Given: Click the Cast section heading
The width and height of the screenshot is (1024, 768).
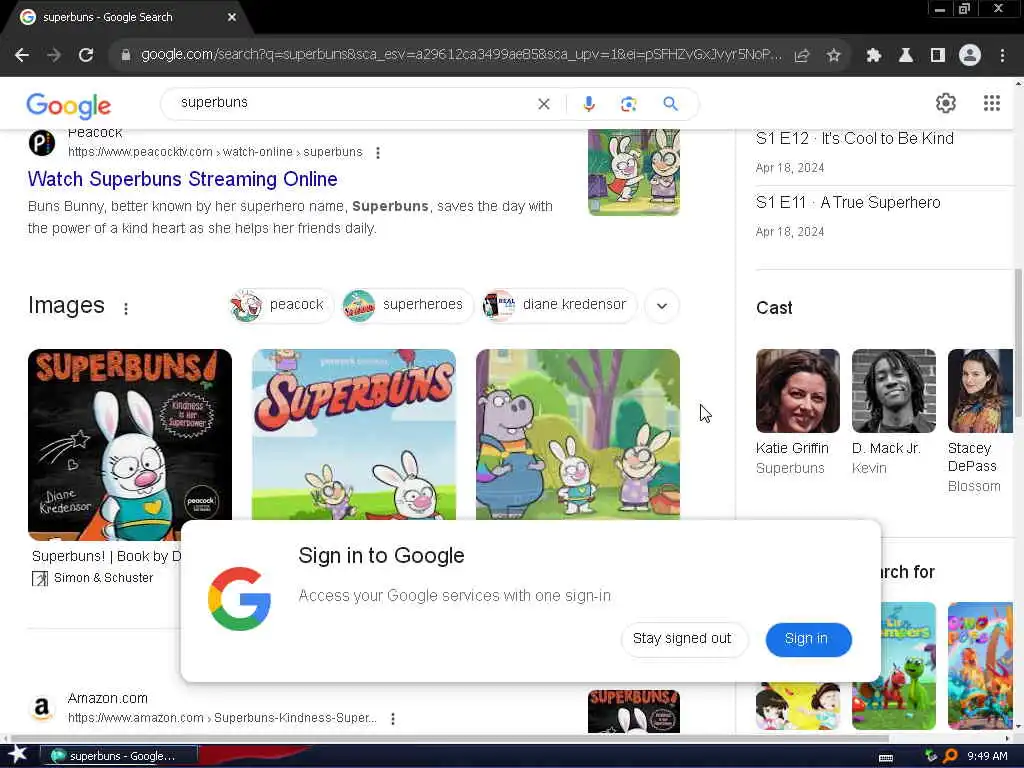Looking at the screenshot, I should [774, 308].
